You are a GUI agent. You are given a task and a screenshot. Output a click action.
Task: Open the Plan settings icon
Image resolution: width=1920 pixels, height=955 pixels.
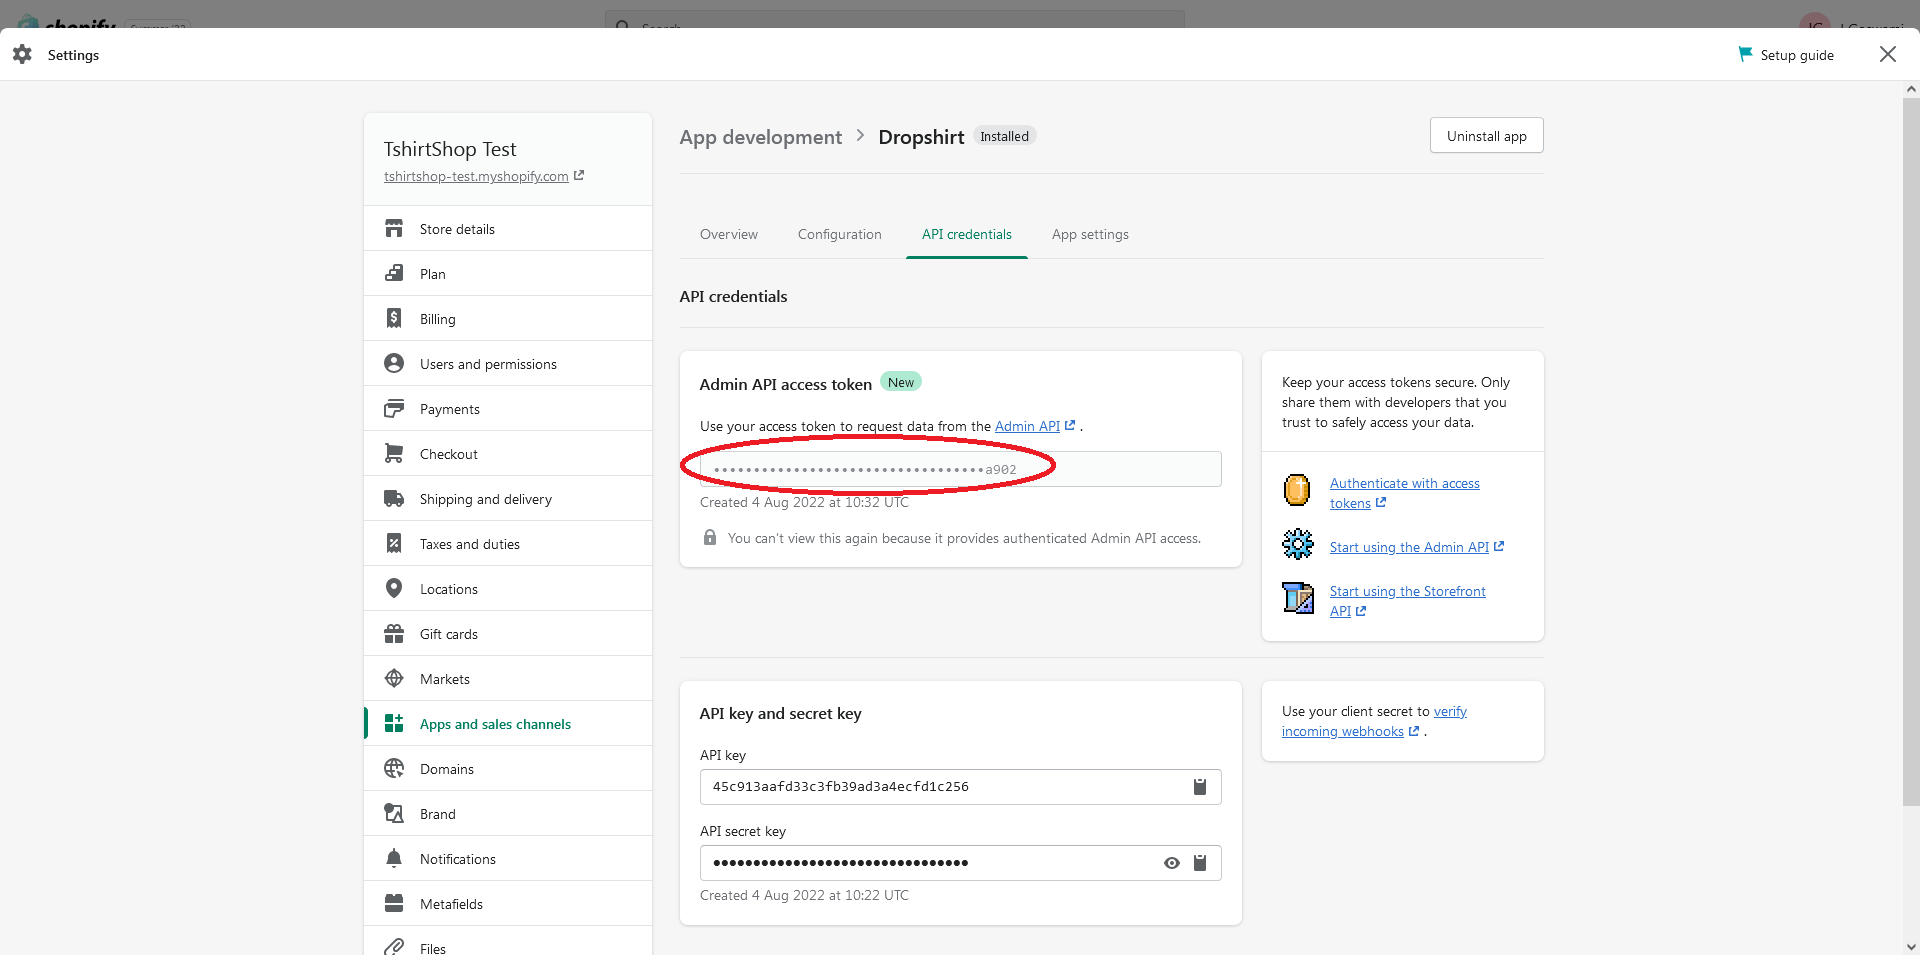[394, 273]
